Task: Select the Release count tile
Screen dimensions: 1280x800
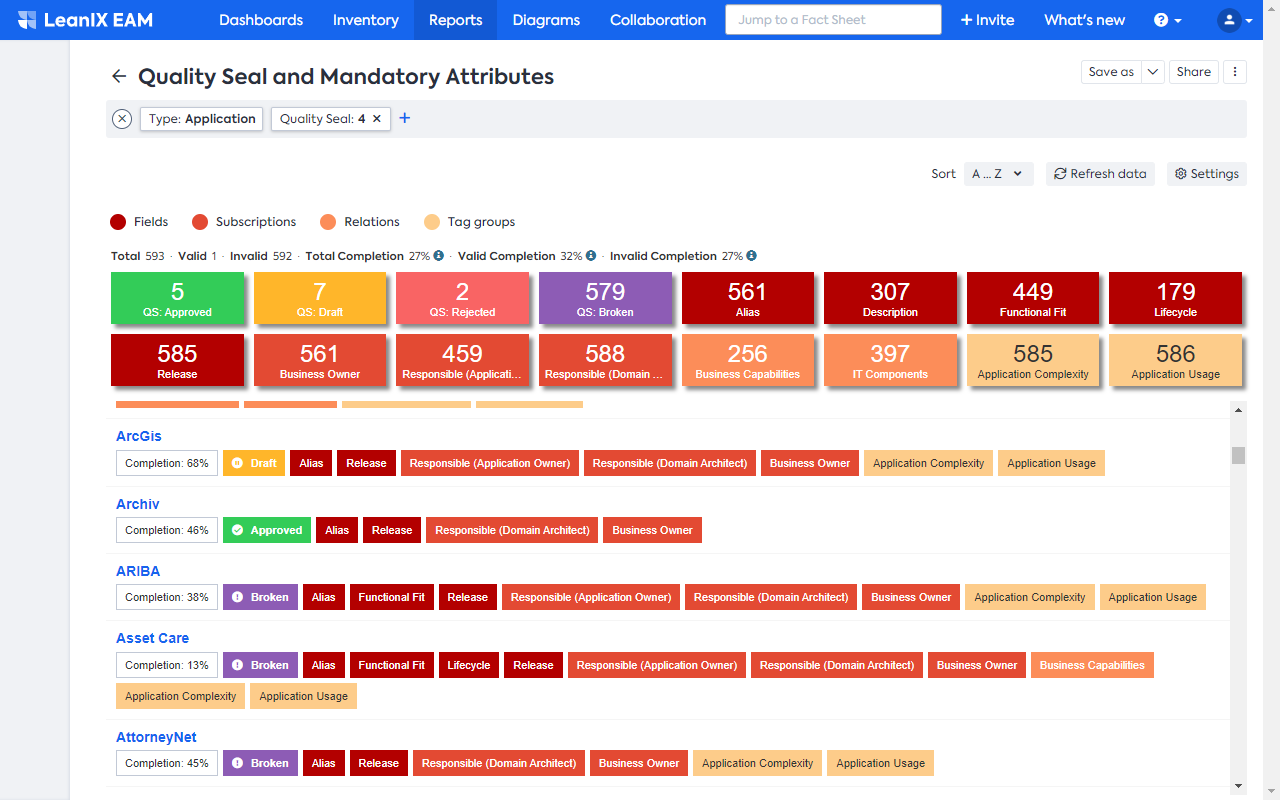Action: pyautogui.click(x=177, y=360)
